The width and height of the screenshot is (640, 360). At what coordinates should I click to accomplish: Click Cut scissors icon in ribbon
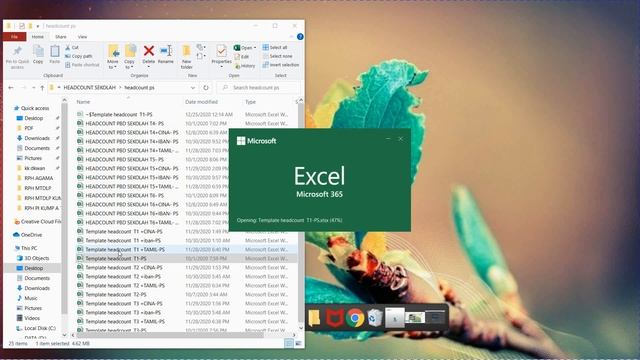click(68, 47)
